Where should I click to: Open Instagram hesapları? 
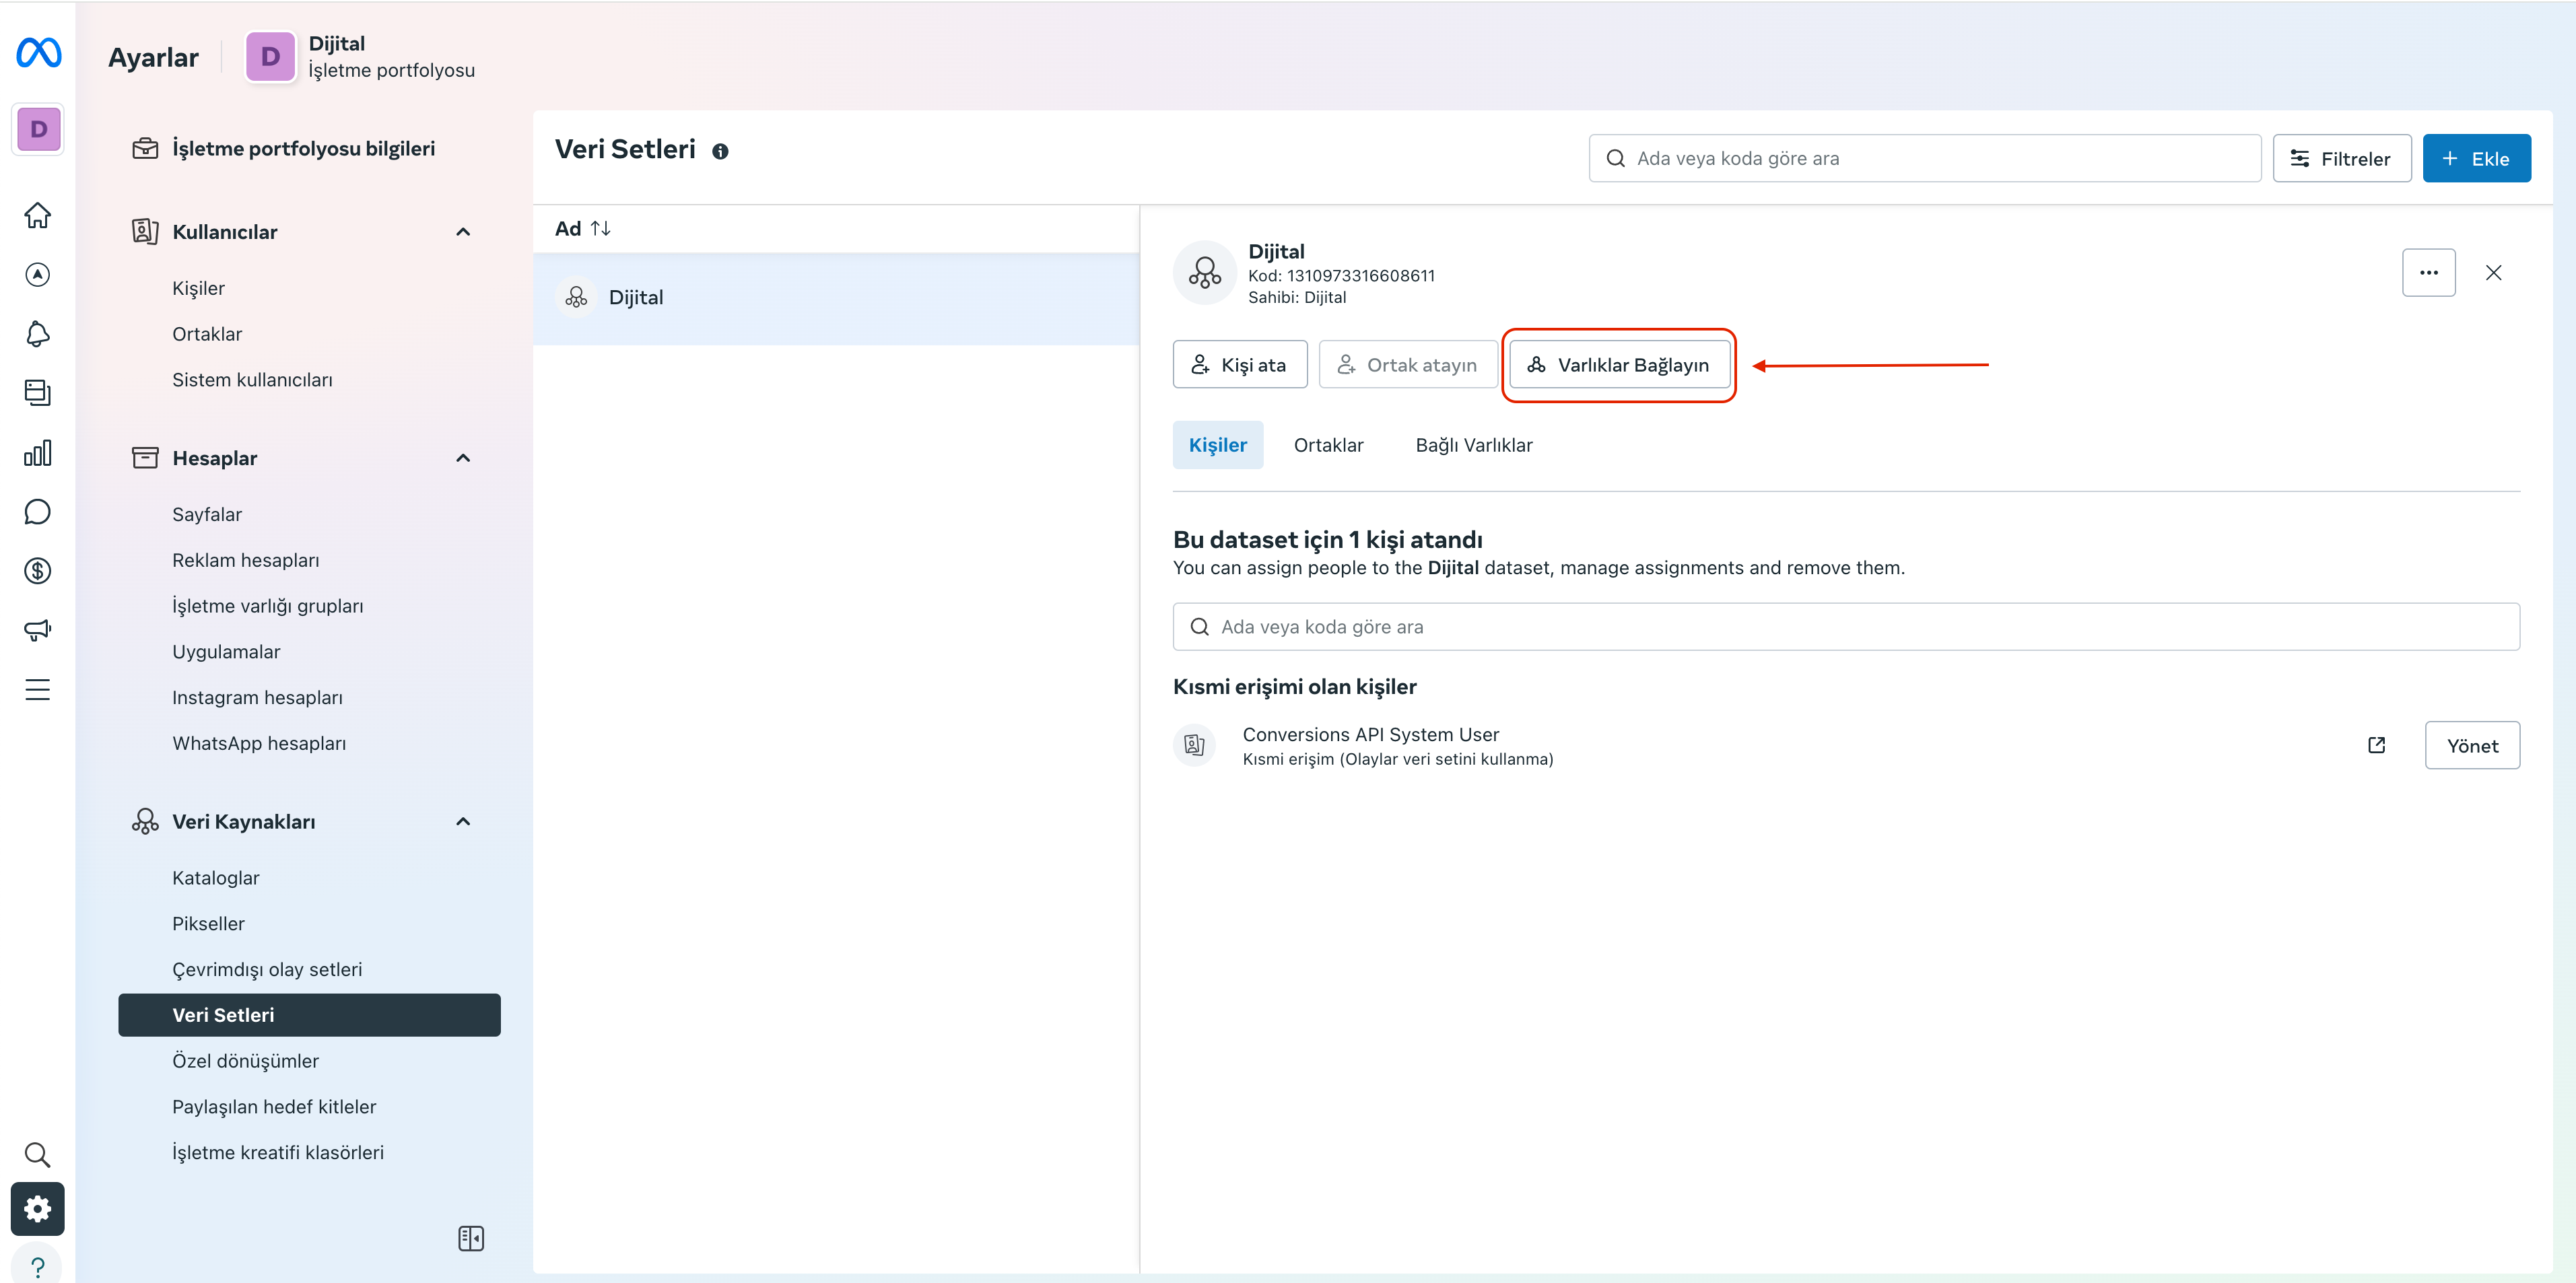(257, 697)
